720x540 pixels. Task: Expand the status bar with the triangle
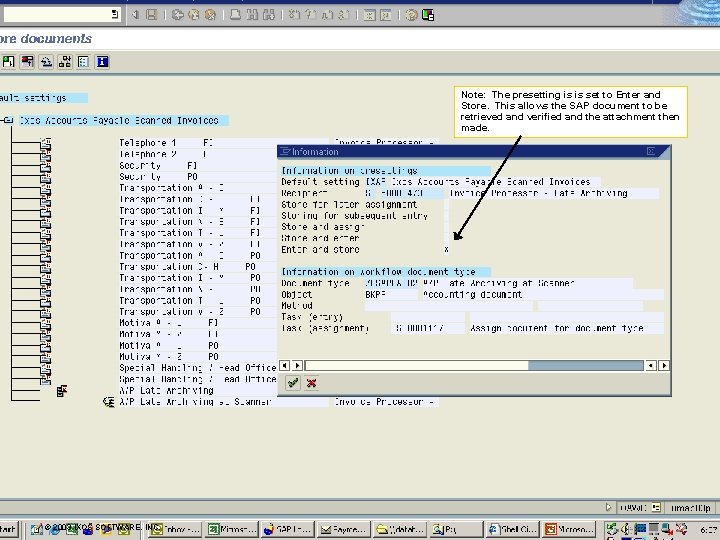click(608, 507)
